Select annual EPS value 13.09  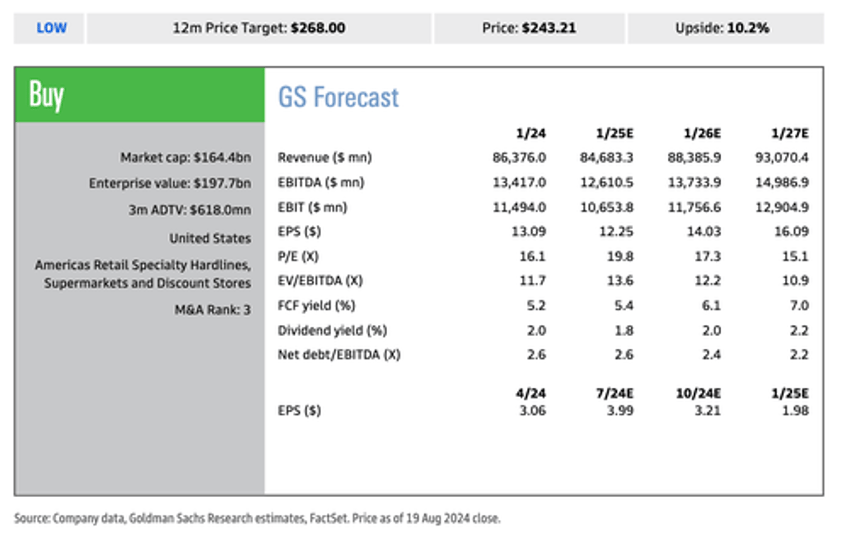coord(529,231)
